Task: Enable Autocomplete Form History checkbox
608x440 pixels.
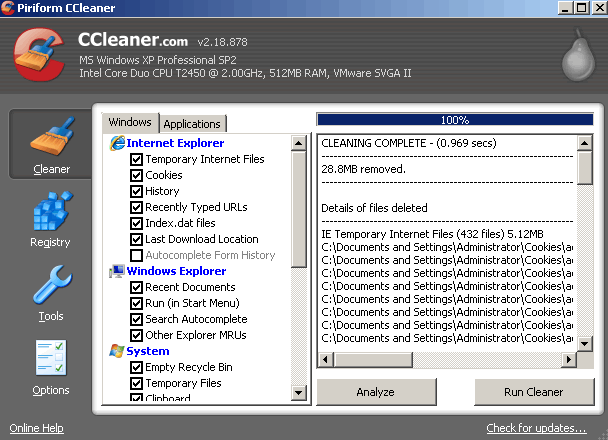Action: pos(136,255)
